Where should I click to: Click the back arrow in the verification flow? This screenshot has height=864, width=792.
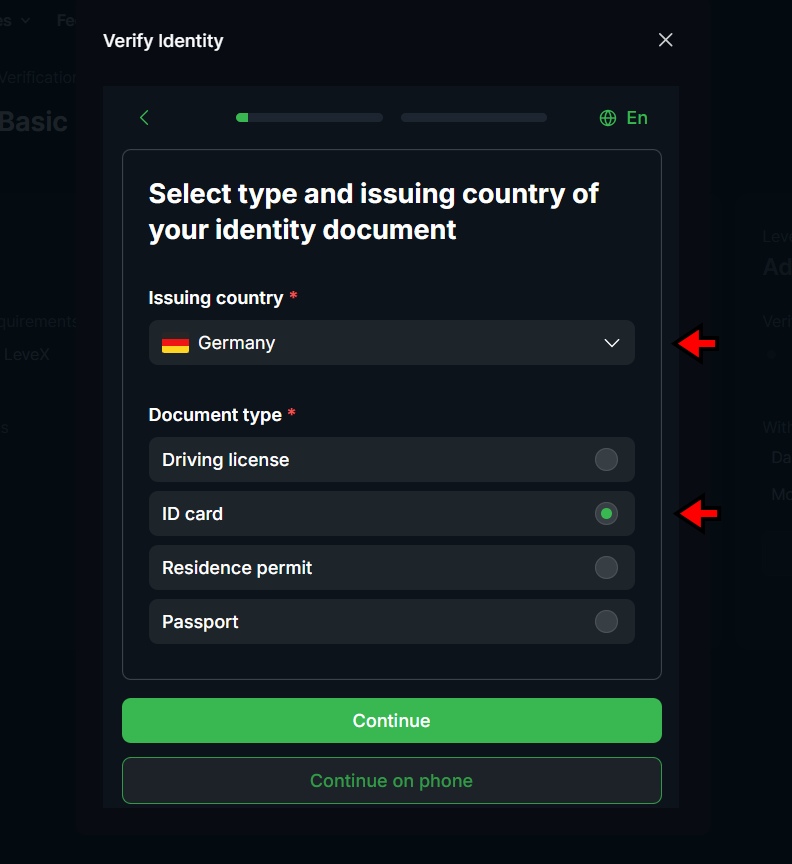pyautogui.click(x=143, y=117)
